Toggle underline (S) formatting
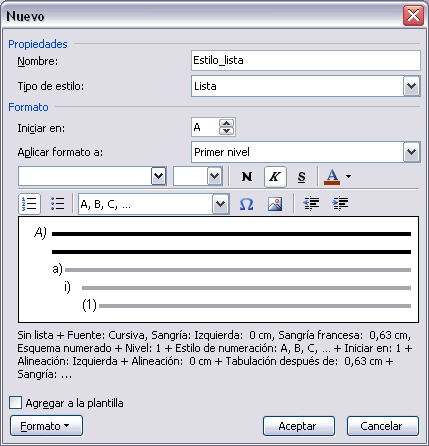 click(x=301, y=176)
